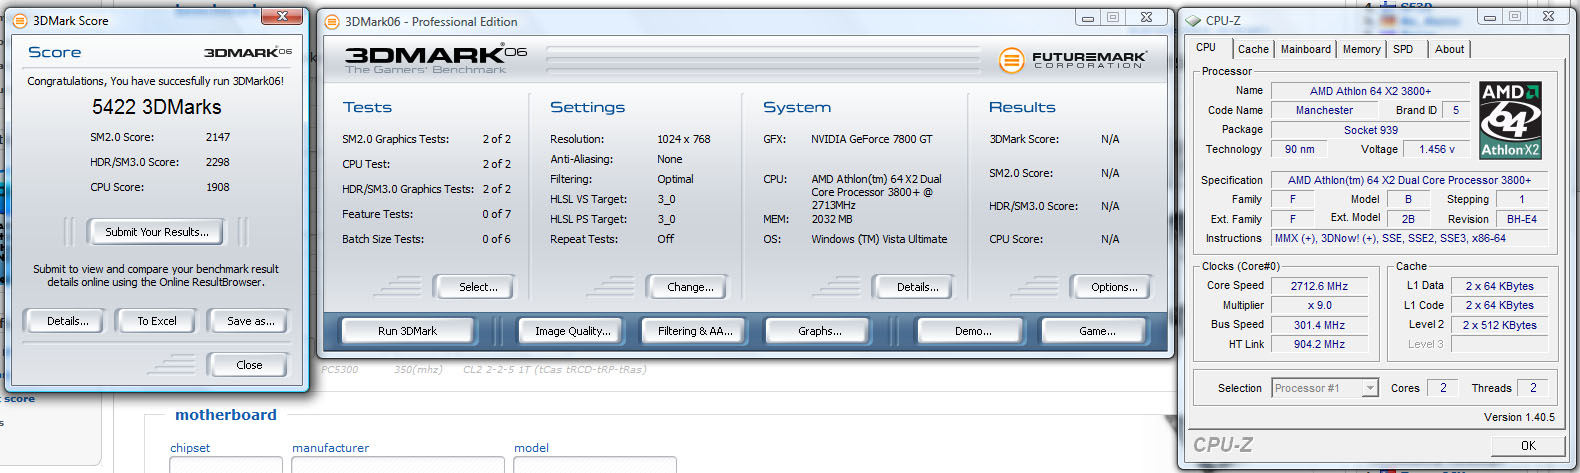Click the CPU-Z title bar icon

(1193, 20)
